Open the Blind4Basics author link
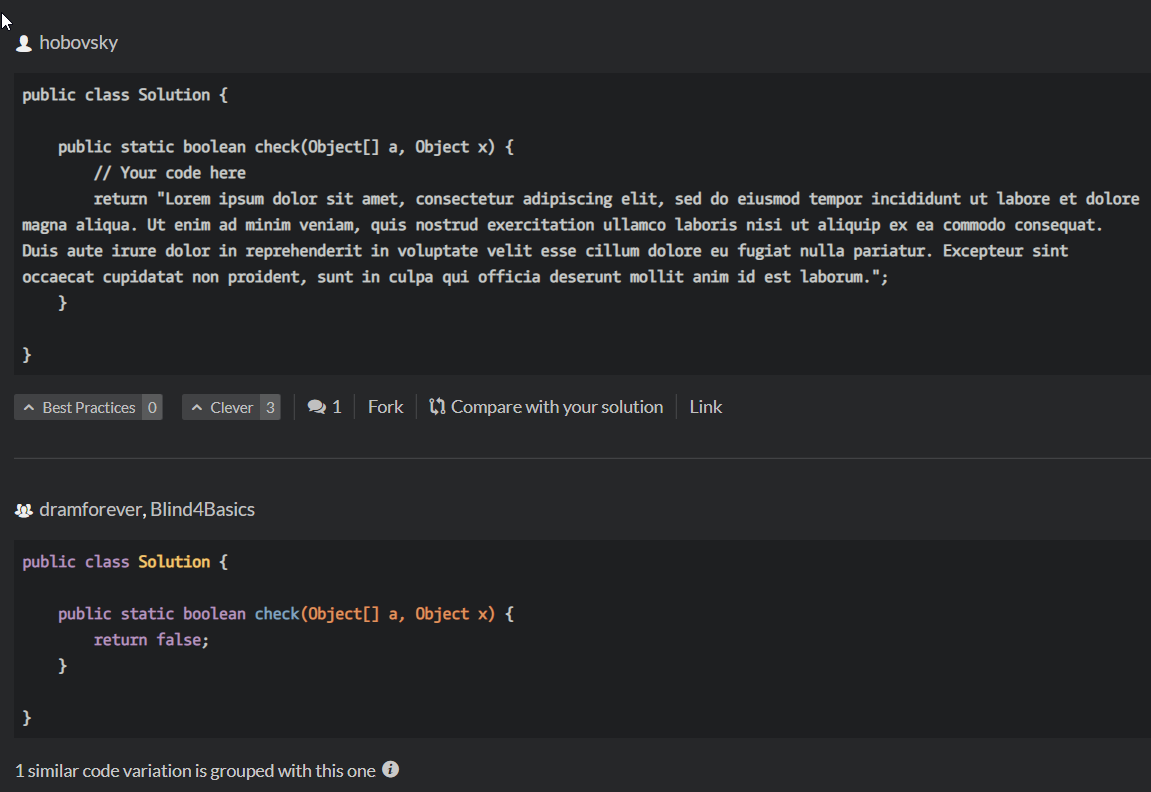The height and width of the screenshot is (792, 1151). coord(202,509)
